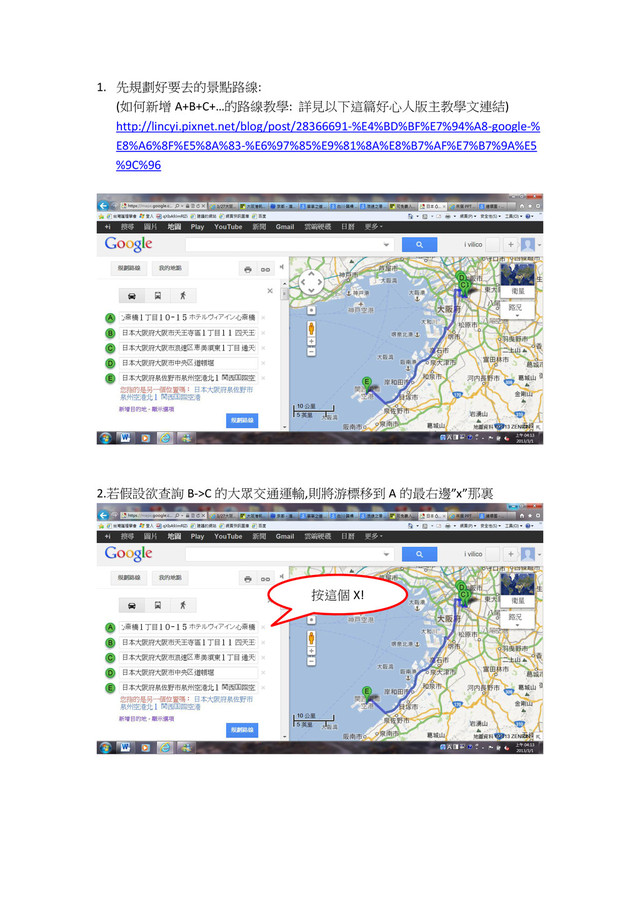640x905 pixels.
Task: Open 雲端硬碟 in Google bar in step 2 screenshot
Action: [317, 536]
